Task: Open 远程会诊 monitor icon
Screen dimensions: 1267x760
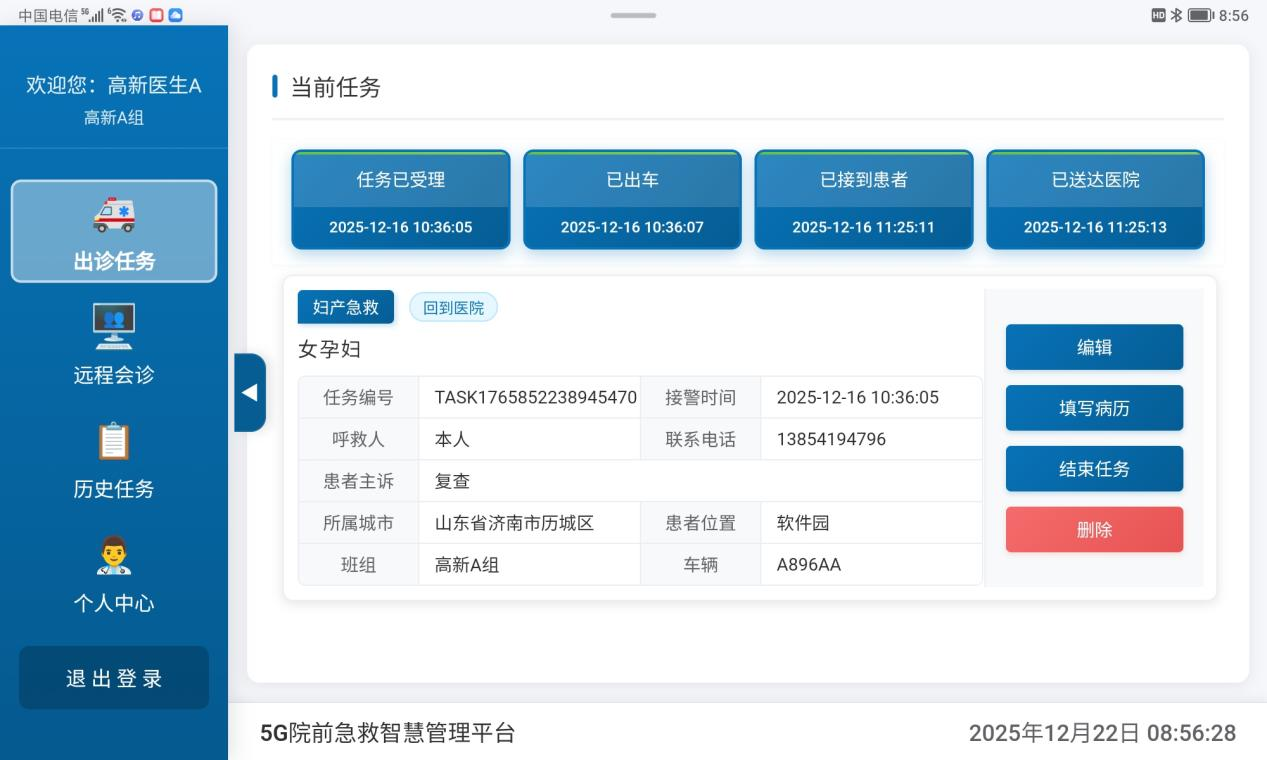Action: [x=114, y=326]
